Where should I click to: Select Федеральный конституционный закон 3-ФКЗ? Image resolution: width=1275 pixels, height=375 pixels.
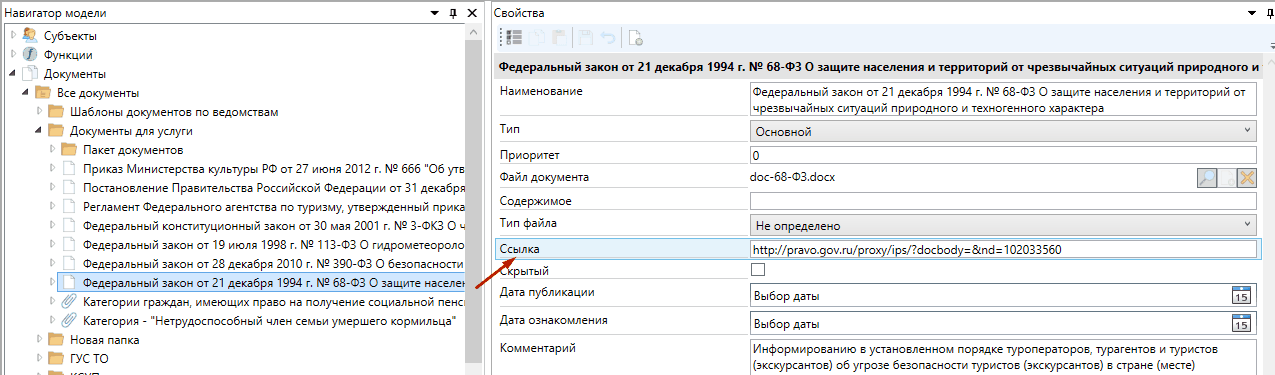[x=273, y=226]
